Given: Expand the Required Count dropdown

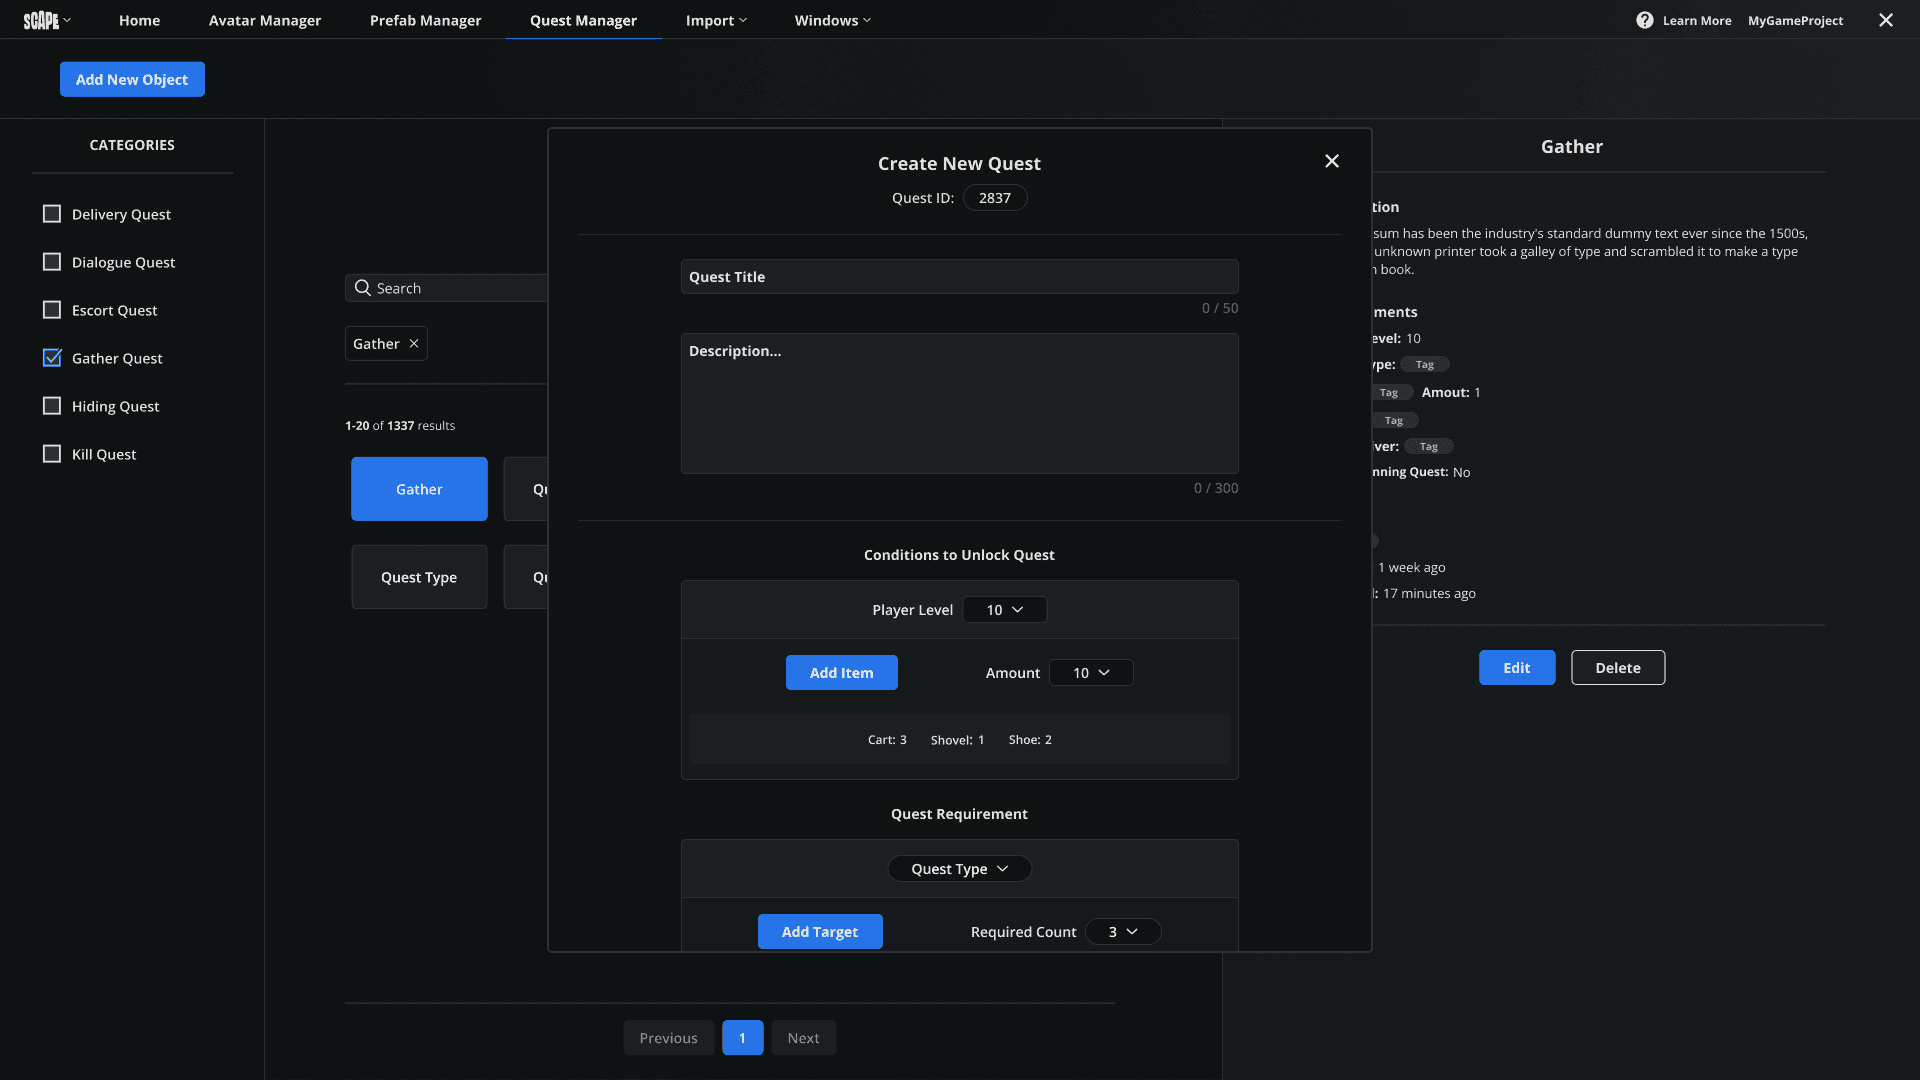Looking at the screenshot, I should coord(1122,932).
